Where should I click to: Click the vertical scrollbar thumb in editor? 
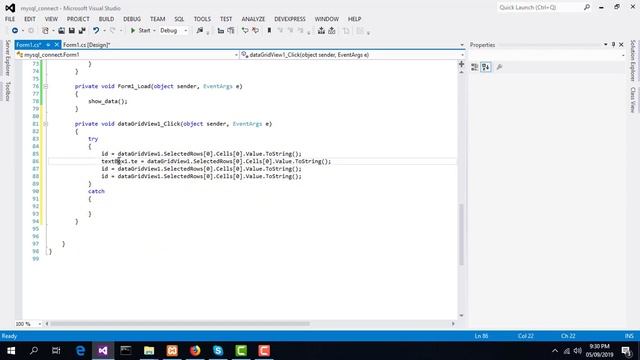[x=461, y=235]
